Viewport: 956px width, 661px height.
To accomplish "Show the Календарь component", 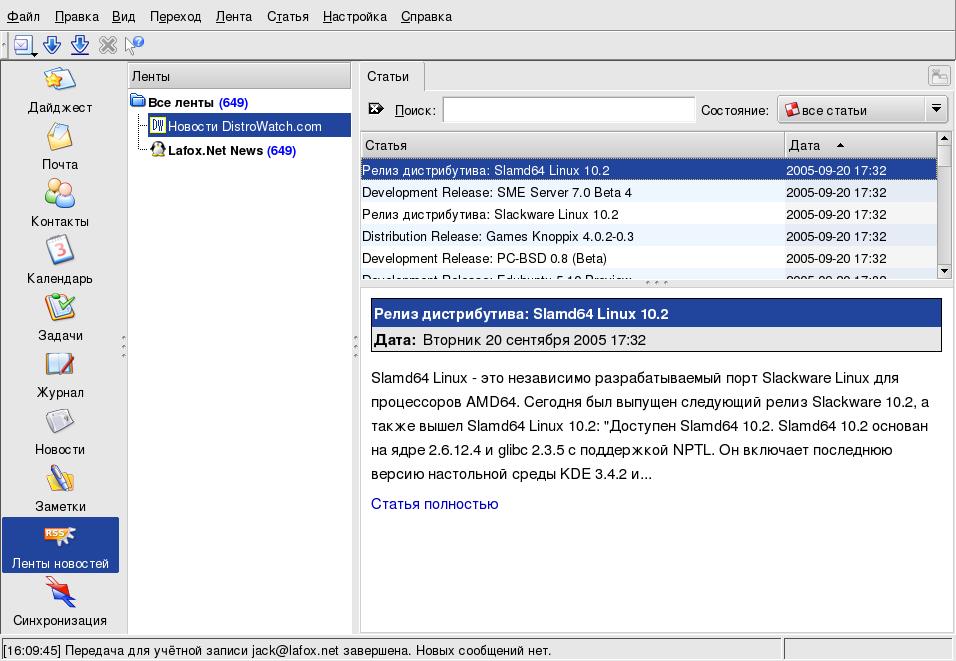I will 60,262.
